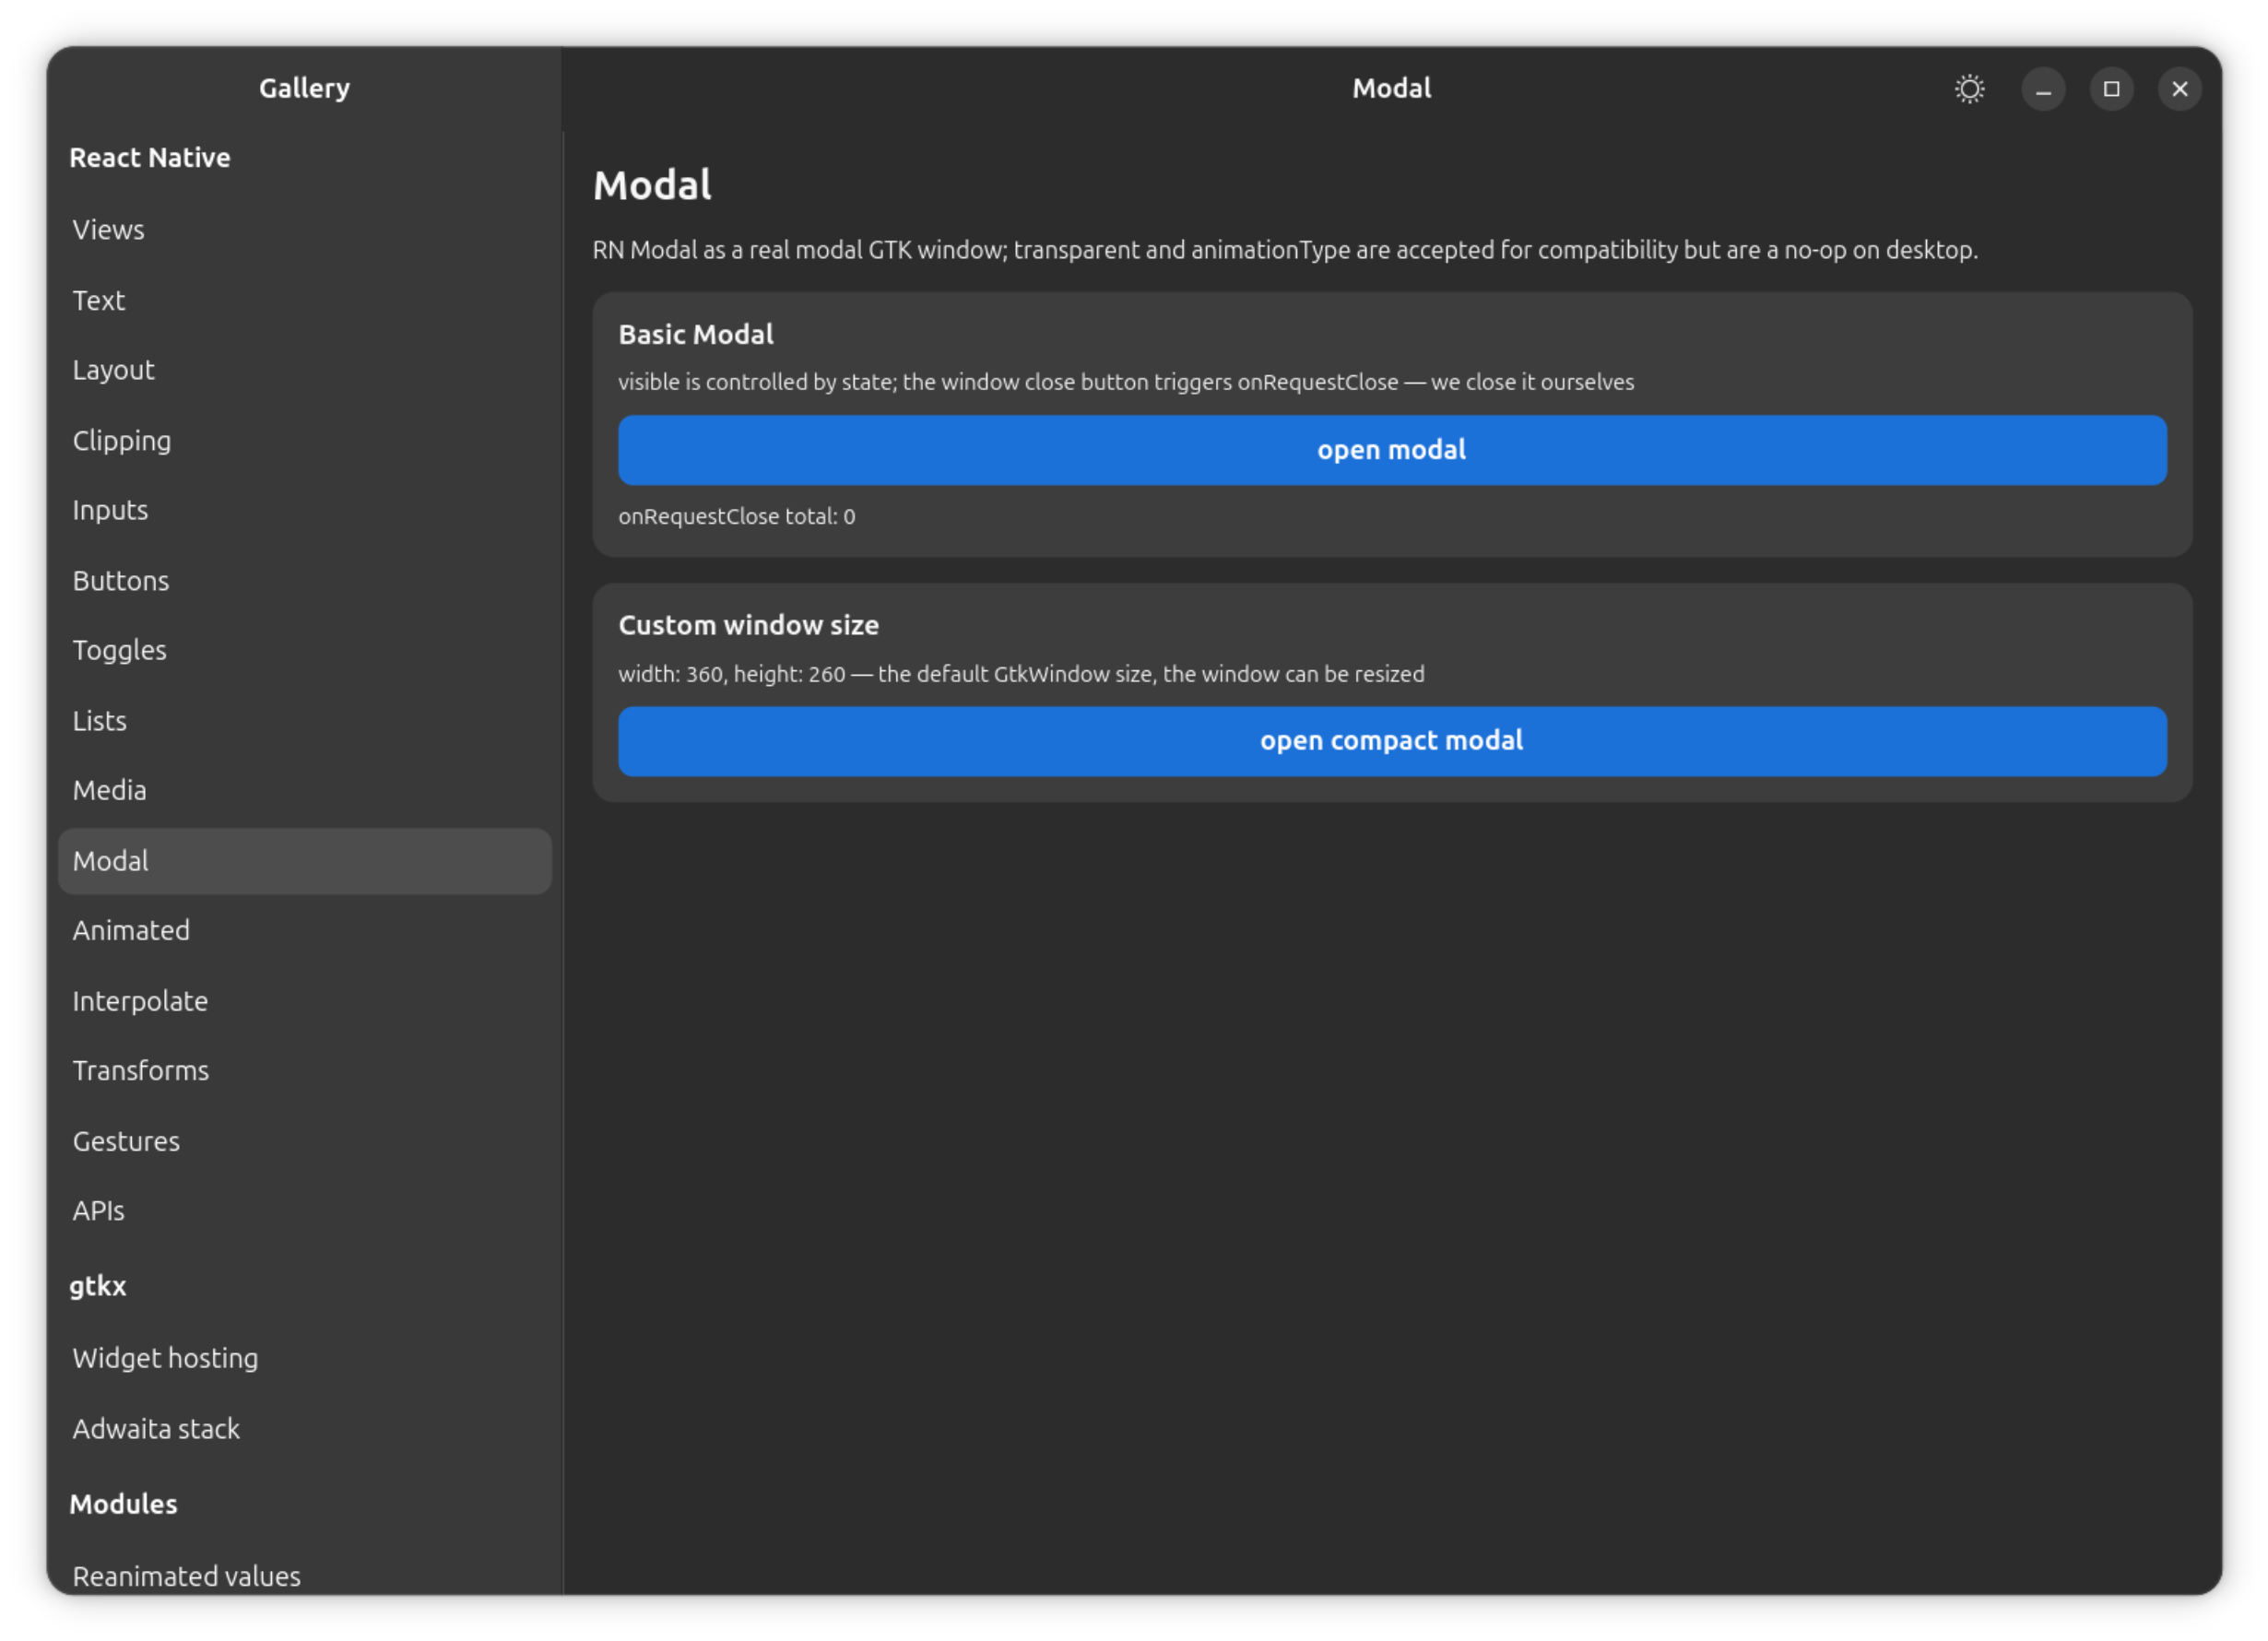Navigate to Inputs
The image size is (2268, 1641).
[x=305, y=510]
